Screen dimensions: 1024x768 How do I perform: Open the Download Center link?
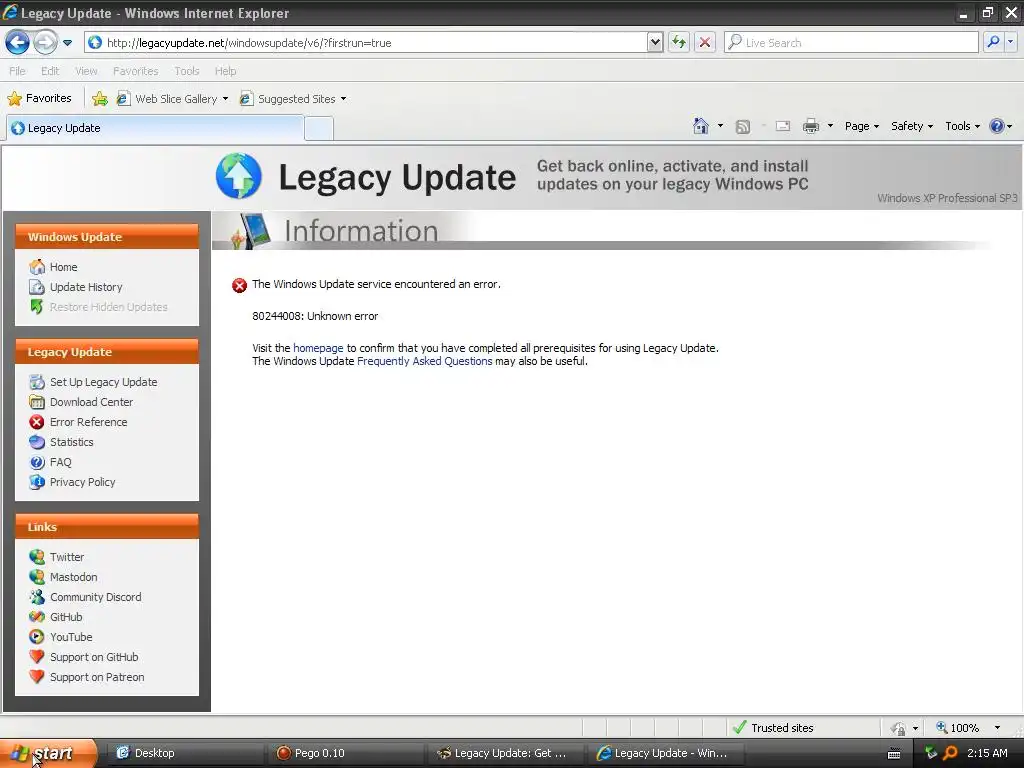pyautogui.click(x=91, y=402)
